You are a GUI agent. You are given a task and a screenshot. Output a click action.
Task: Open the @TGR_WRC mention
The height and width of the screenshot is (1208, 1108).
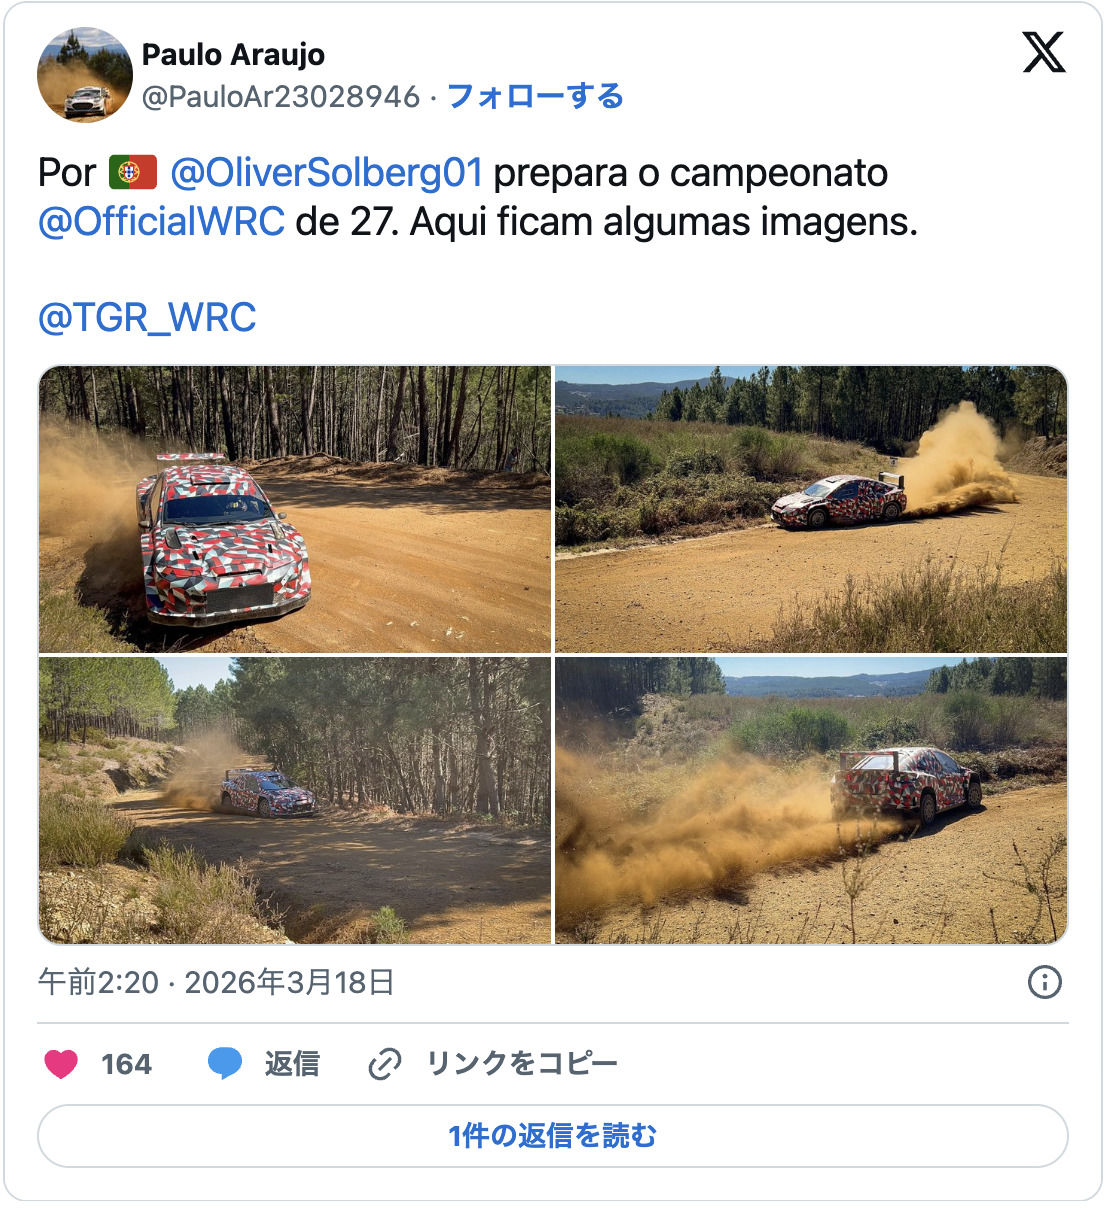point(147,317)
